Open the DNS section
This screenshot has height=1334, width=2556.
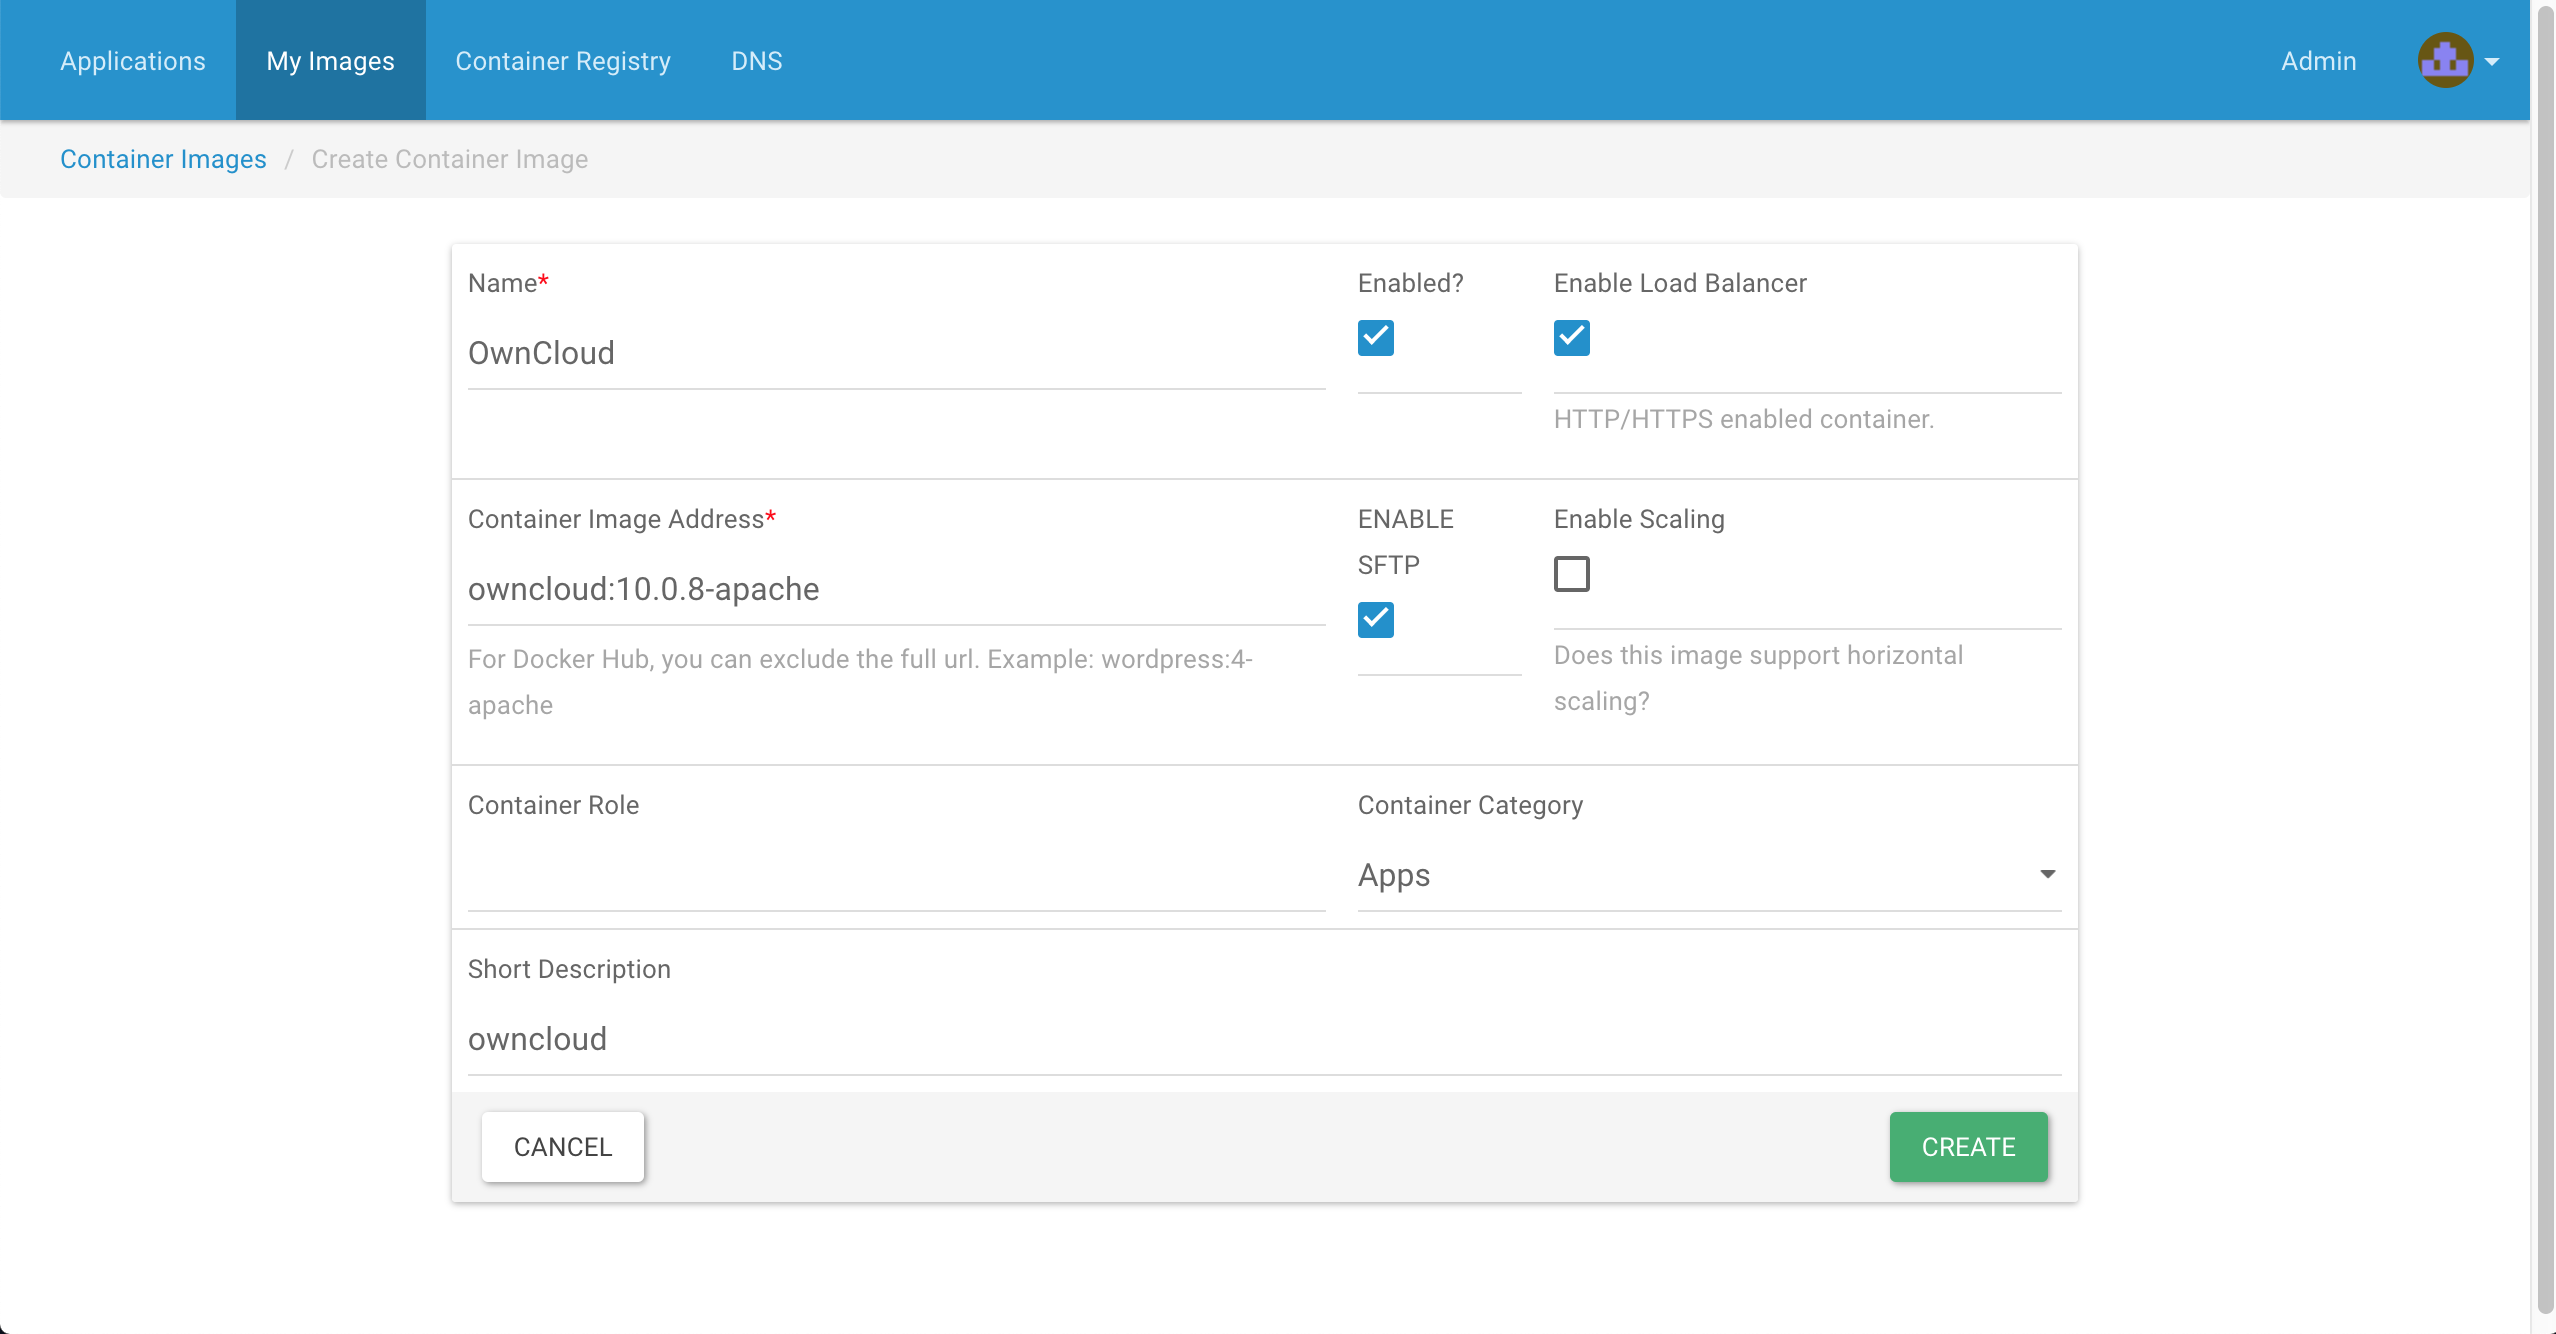(757, 61)
